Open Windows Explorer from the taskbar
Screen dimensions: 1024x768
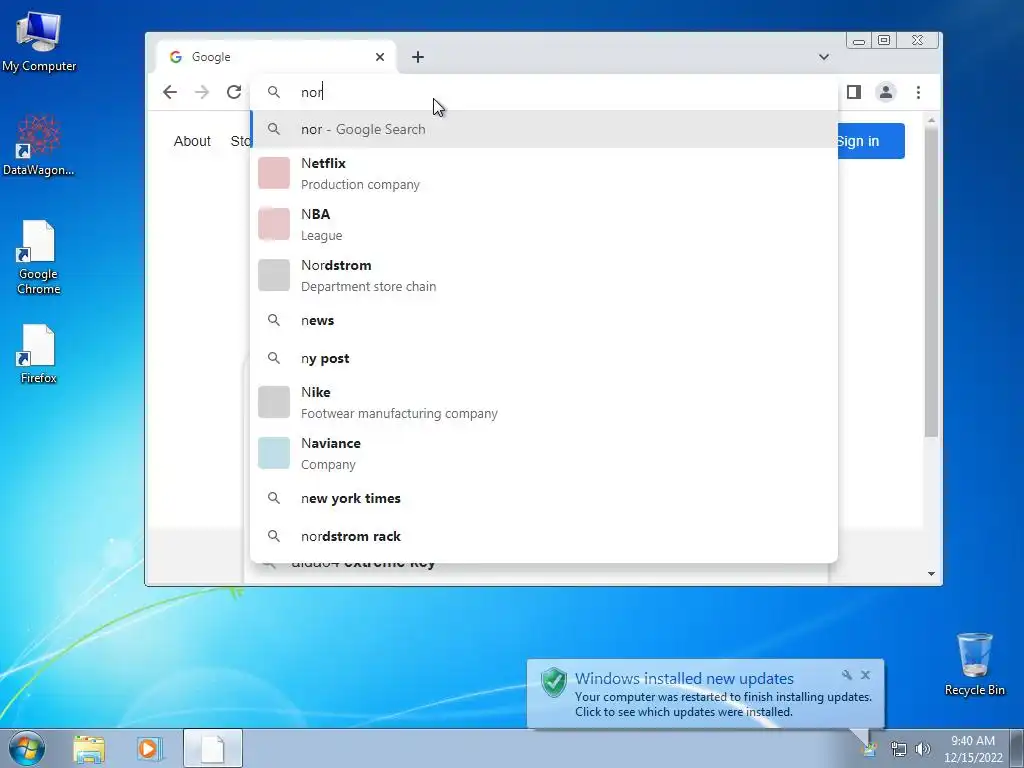[89, 749]
